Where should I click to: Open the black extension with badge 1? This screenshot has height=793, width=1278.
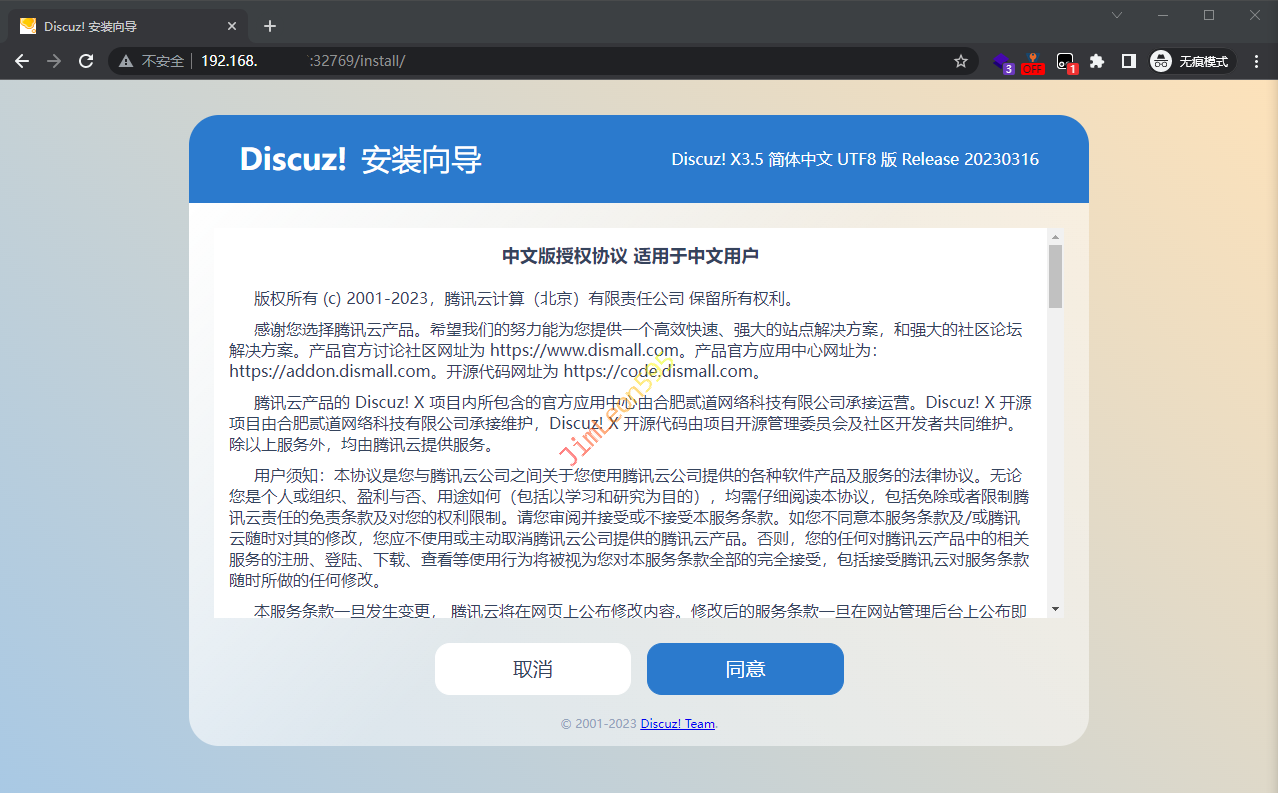1066,62
